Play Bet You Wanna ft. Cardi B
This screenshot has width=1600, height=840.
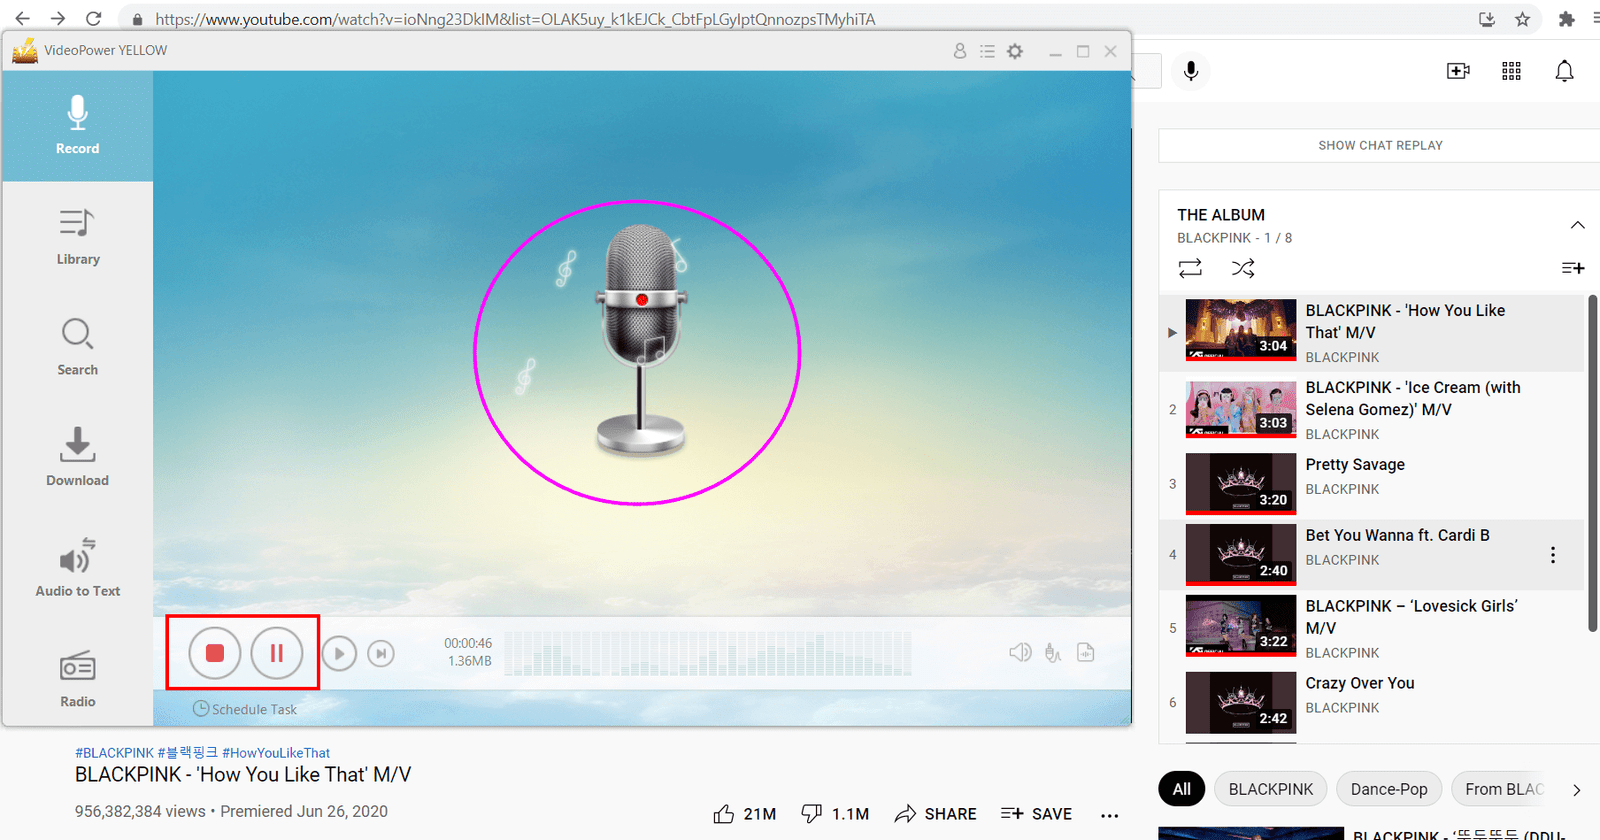coord(1372,554)
